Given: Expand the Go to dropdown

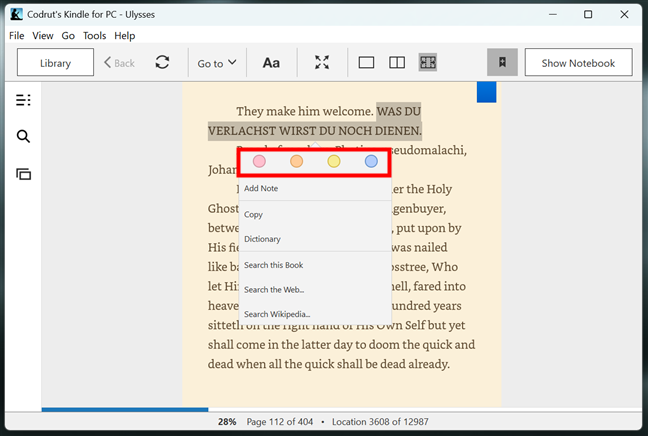Looking at the screenshot, I should click(x=217, y=63).
